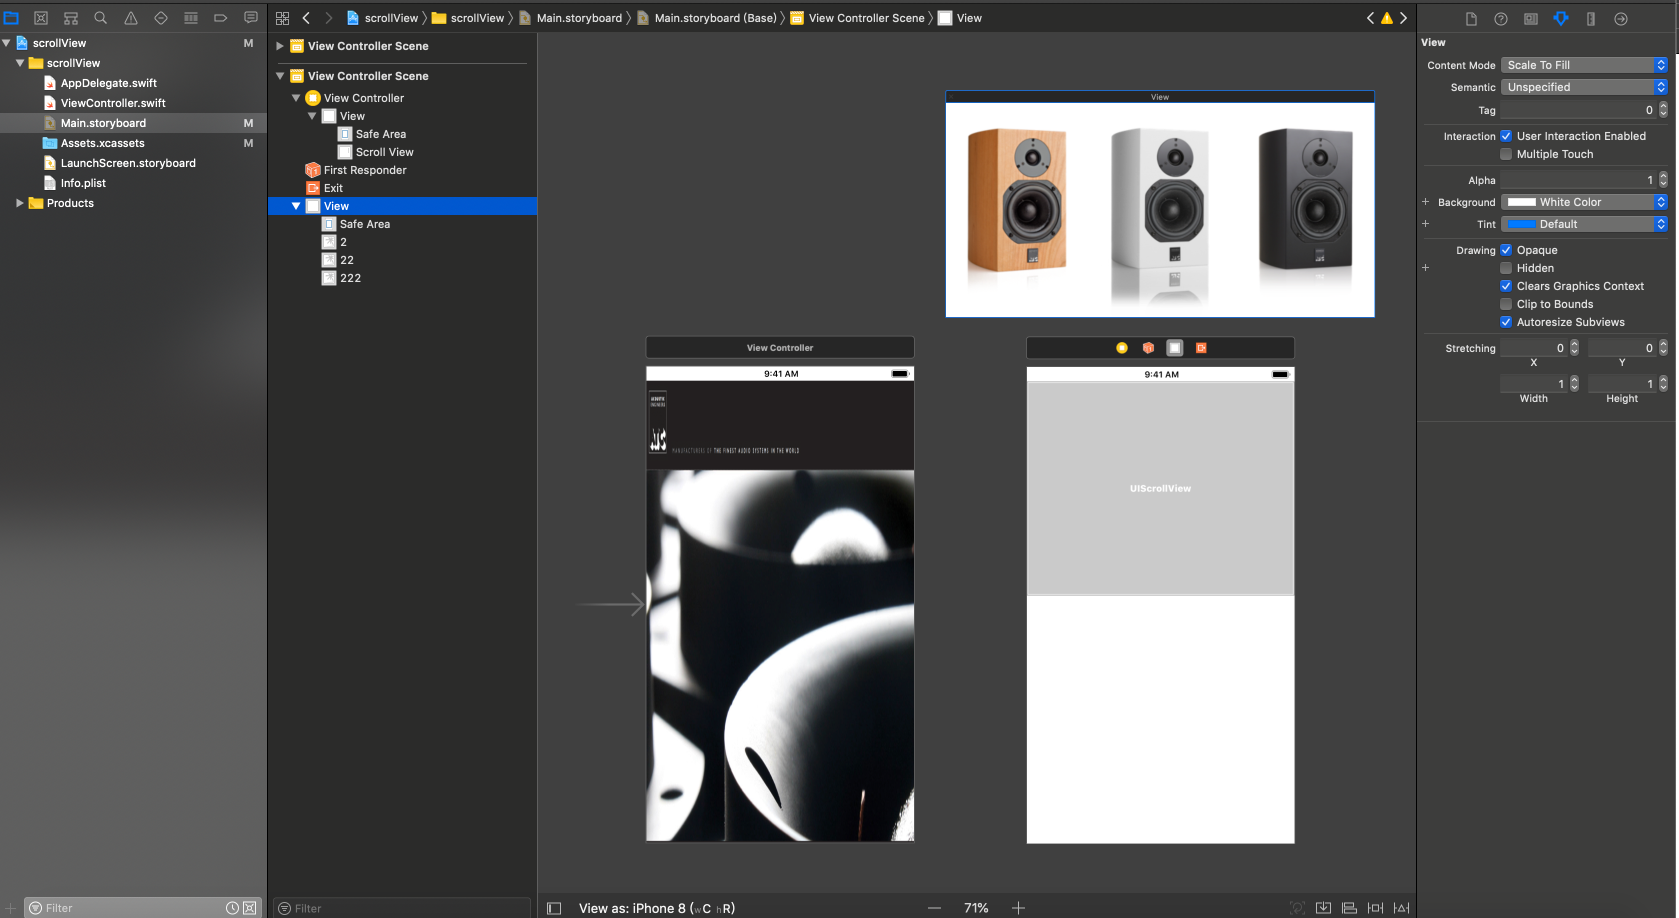Viewport: 1679px width, 918px height.
Task: Select the Source Control navigator icon
Action: (41, 18)
